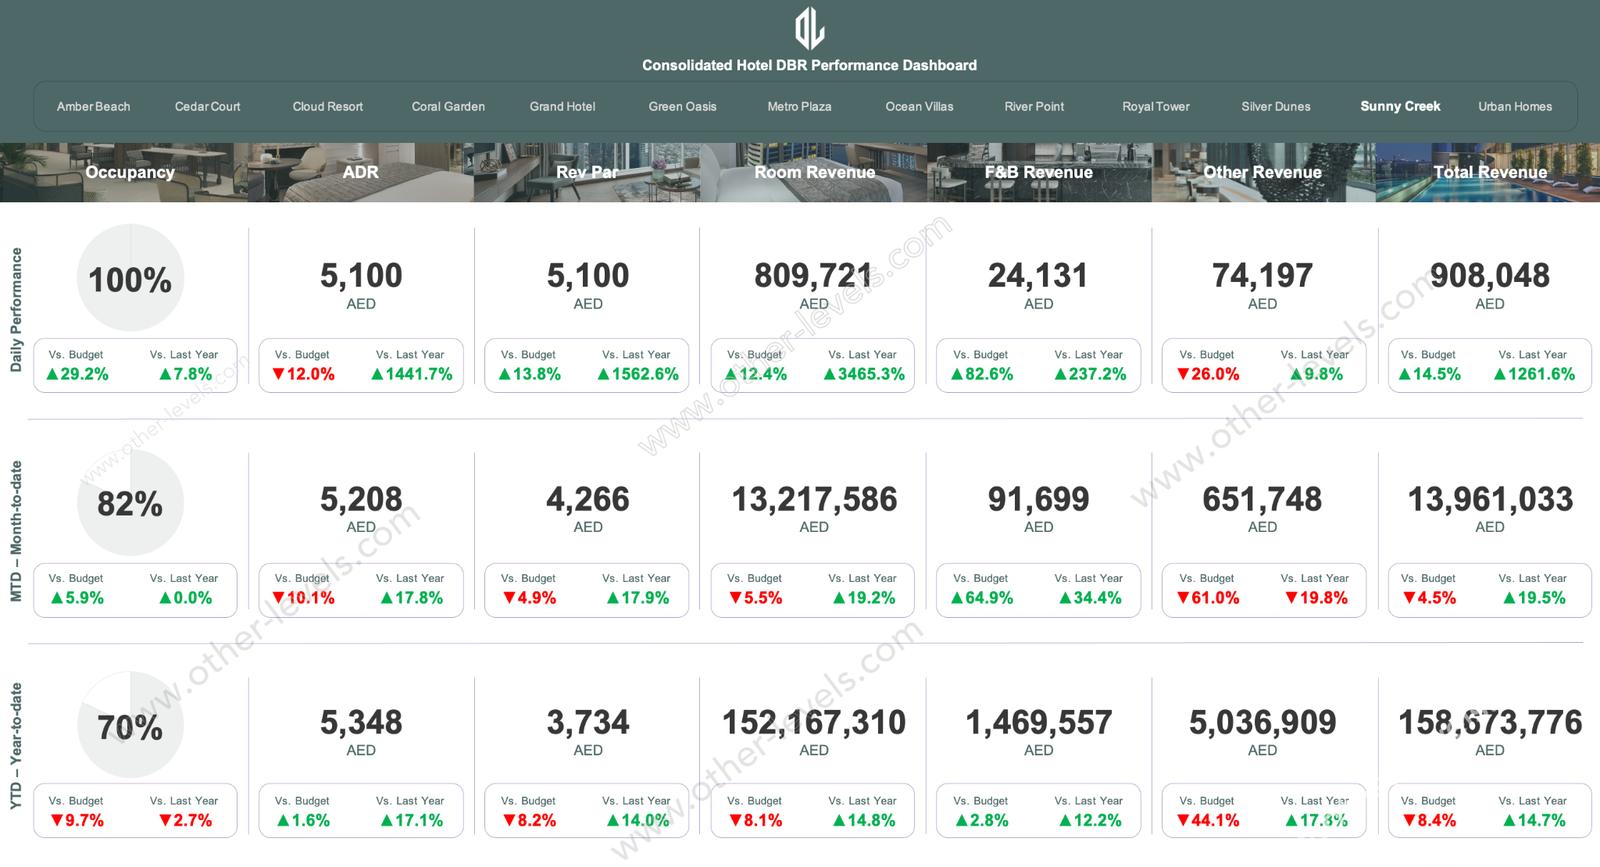Screen dimensions: 1600x867
Task: Select the Amber Beach hotel
Action: 93,107
